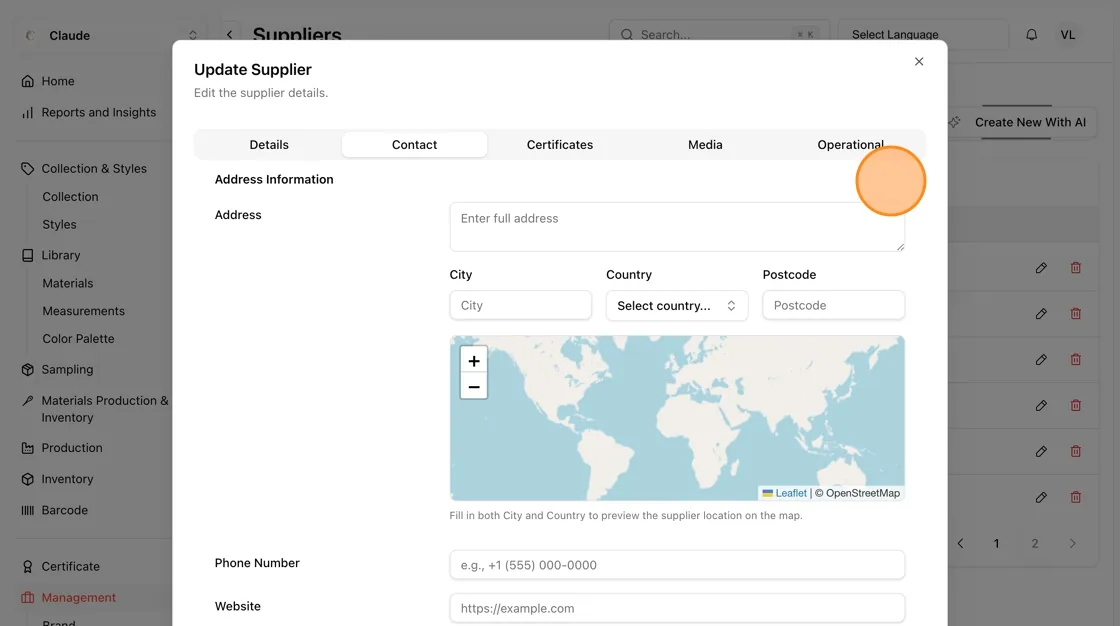Screen dimensions: 1120x626
Task: Open the Select Language dropdown
Action: click(x=923, y=35)
